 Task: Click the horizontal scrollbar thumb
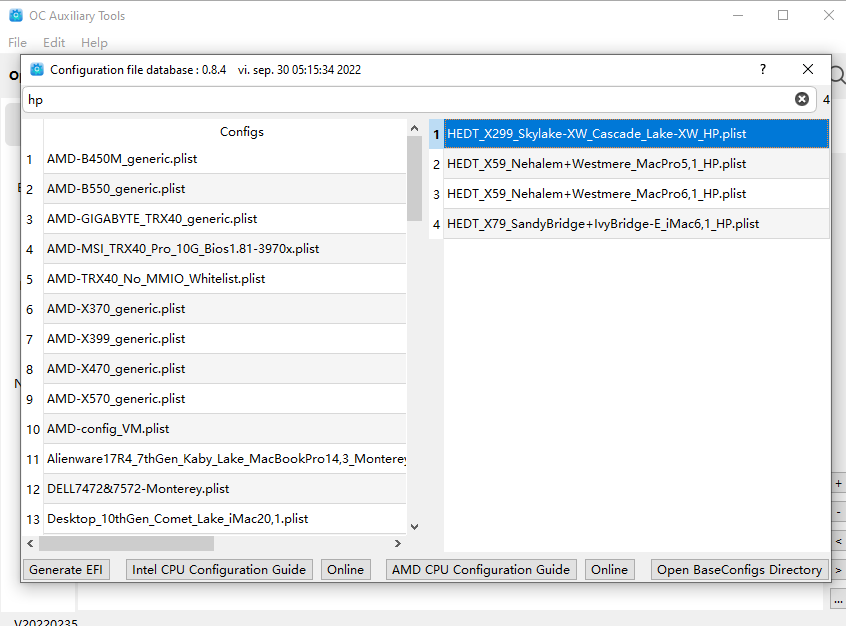[x=126, y=543]
